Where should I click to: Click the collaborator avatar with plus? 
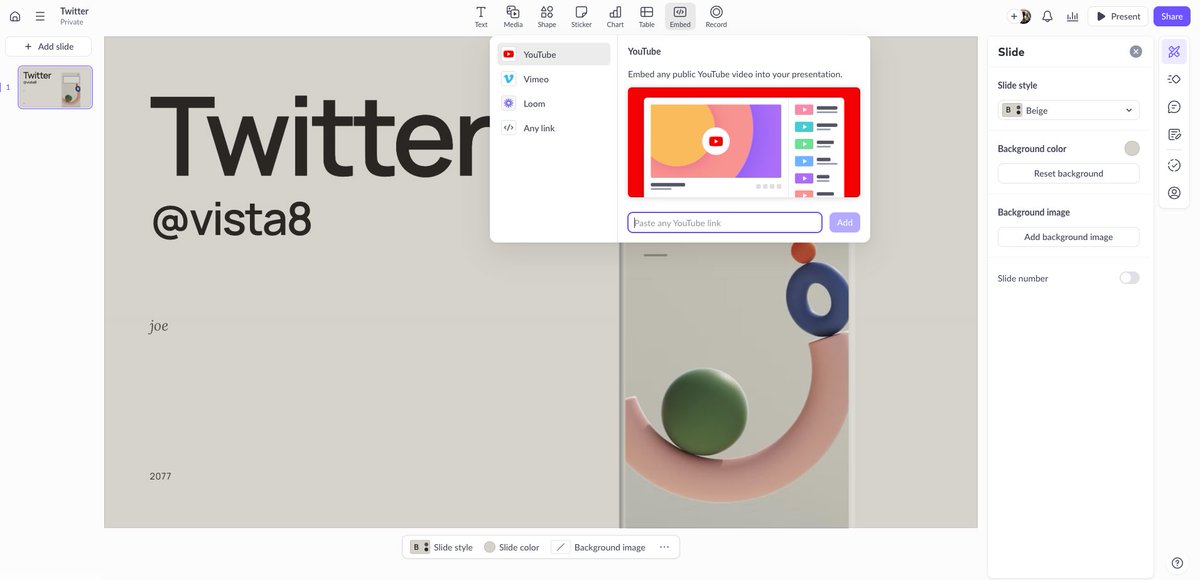(x=1020, y=16)
